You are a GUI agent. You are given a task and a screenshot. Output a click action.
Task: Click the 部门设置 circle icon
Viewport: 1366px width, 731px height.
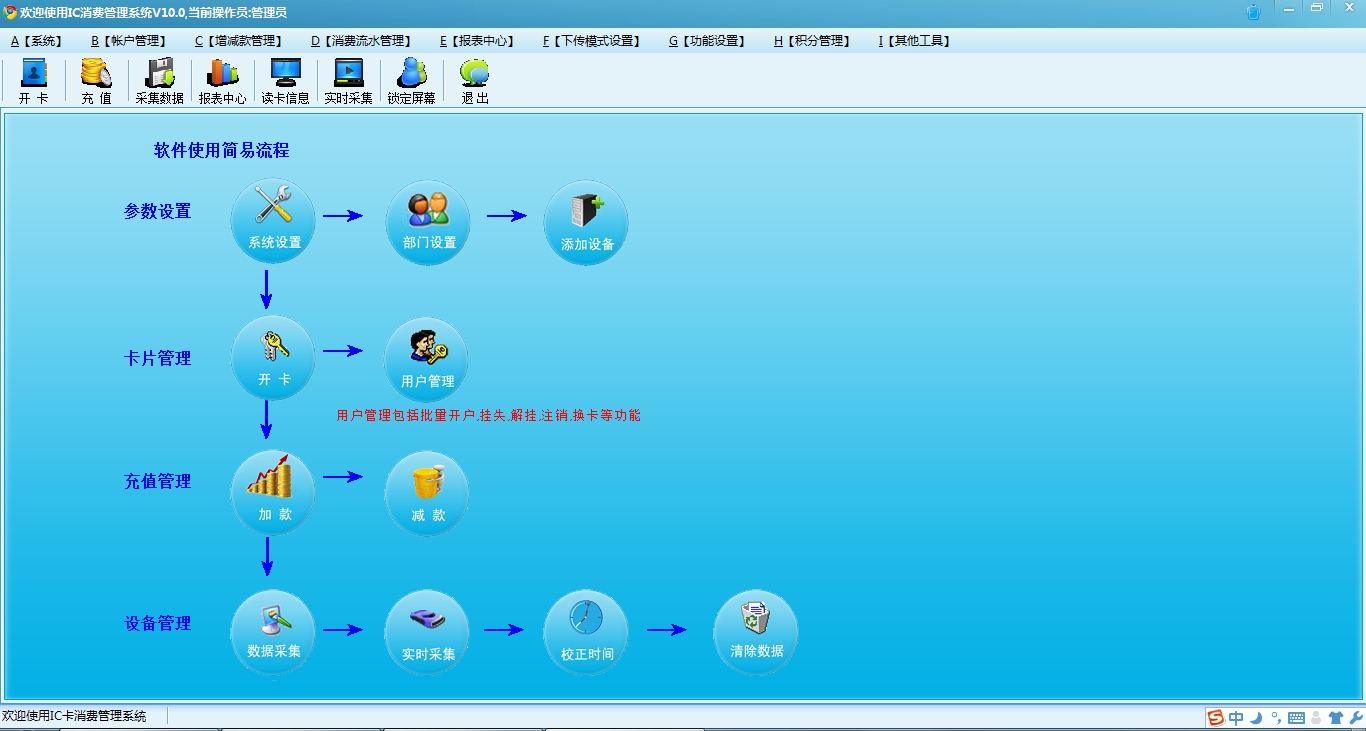(x=428, y=222)
